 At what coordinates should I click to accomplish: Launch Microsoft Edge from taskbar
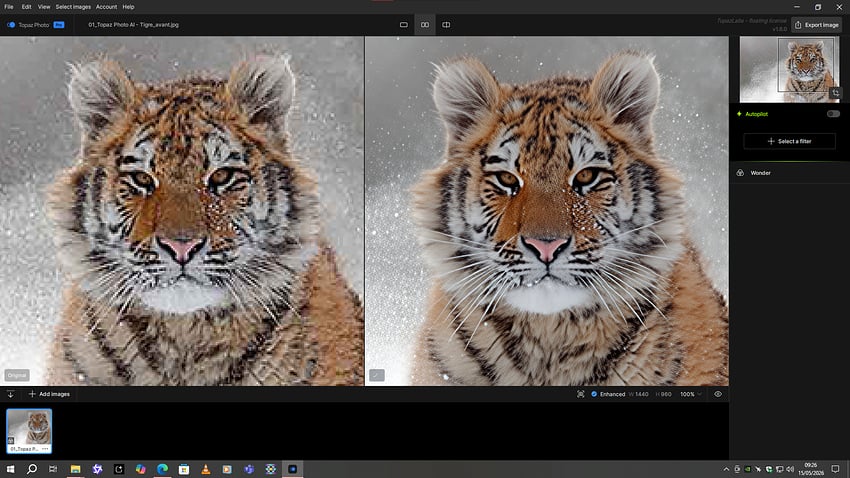(x=162, y=469)
